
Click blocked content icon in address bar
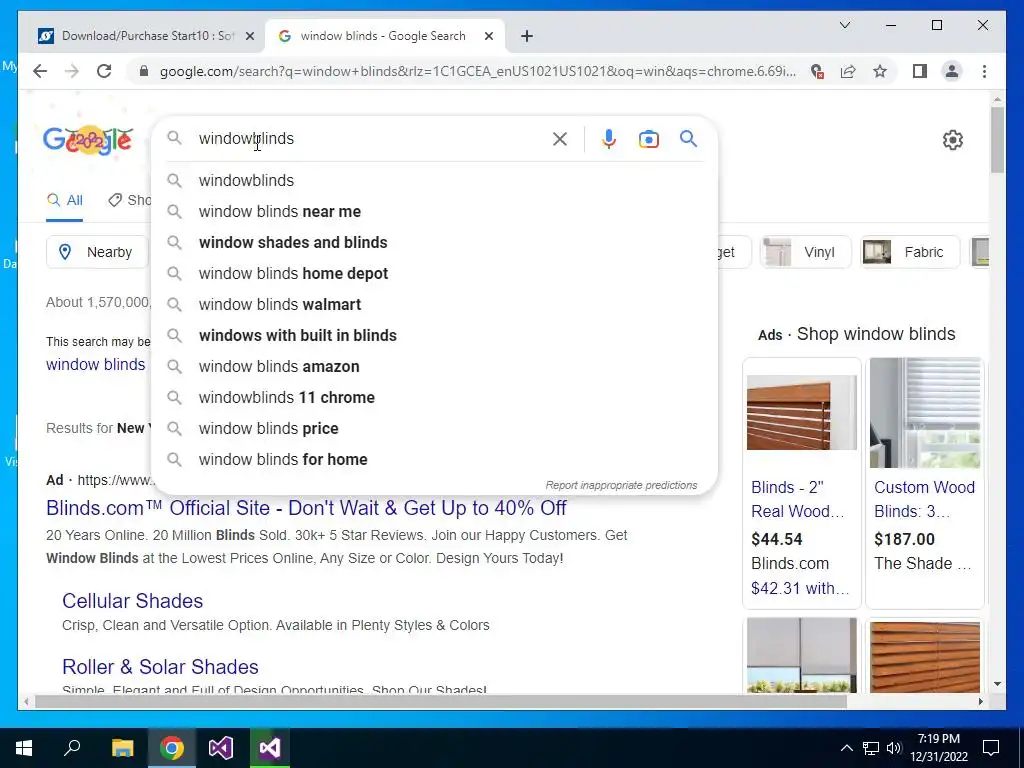tap(816, 71)
